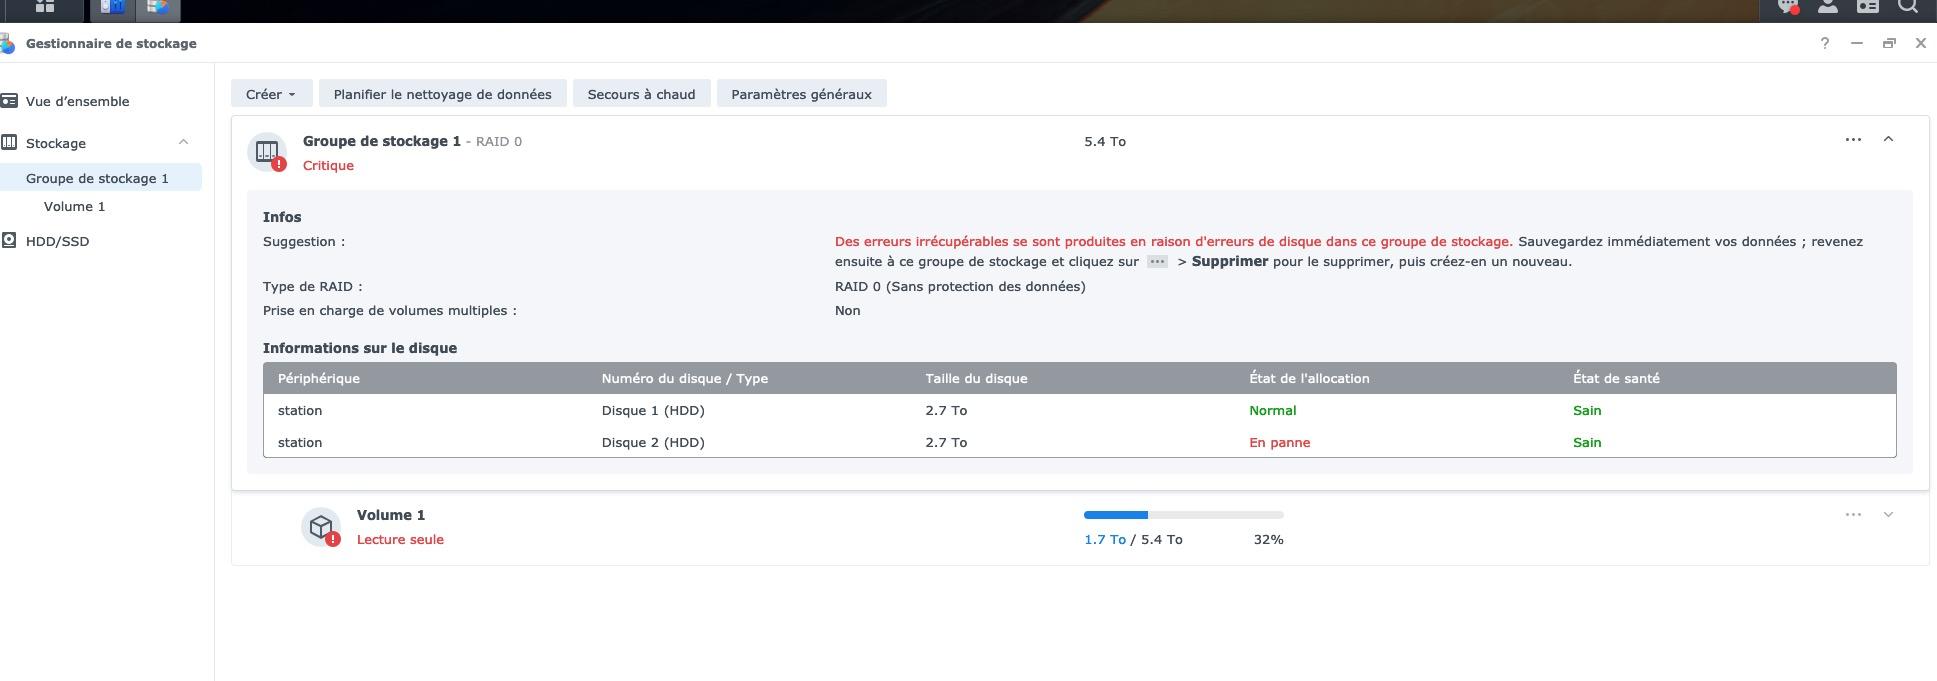
Task: Collapse the Groupe de stockage 1 panel
Action: click(x=1888, y=140)
